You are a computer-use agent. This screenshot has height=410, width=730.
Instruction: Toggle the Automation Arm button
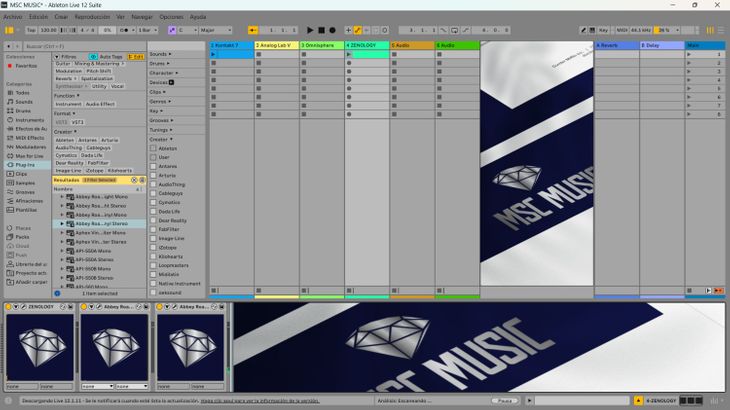tap(357, 30)
